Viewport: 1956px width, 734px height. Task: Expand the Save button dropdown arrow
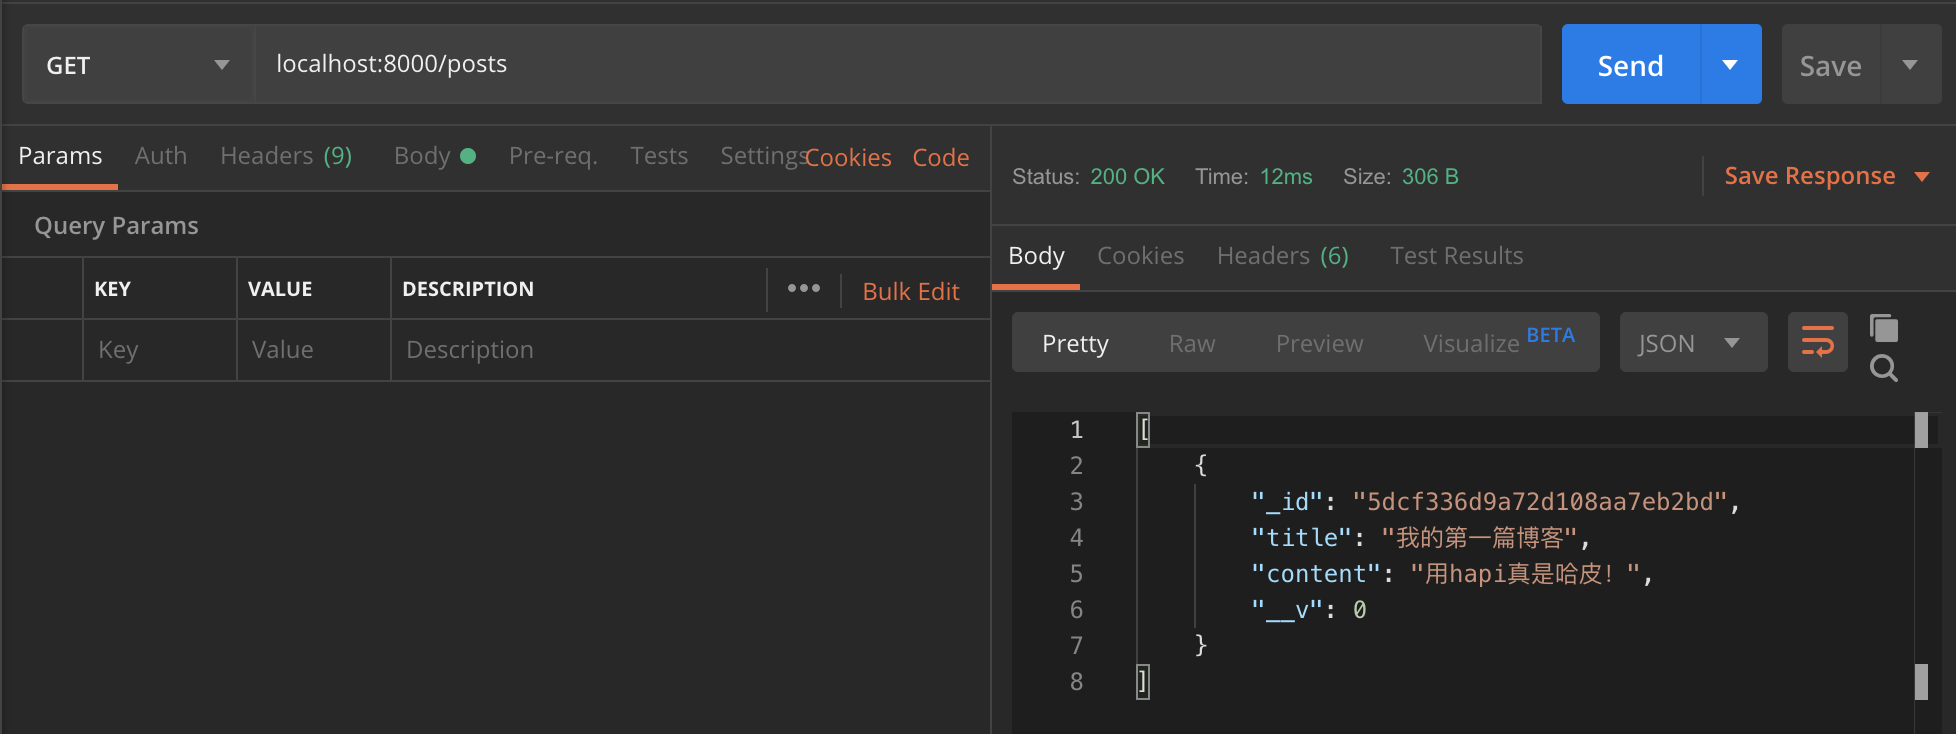coord(1910,65)
